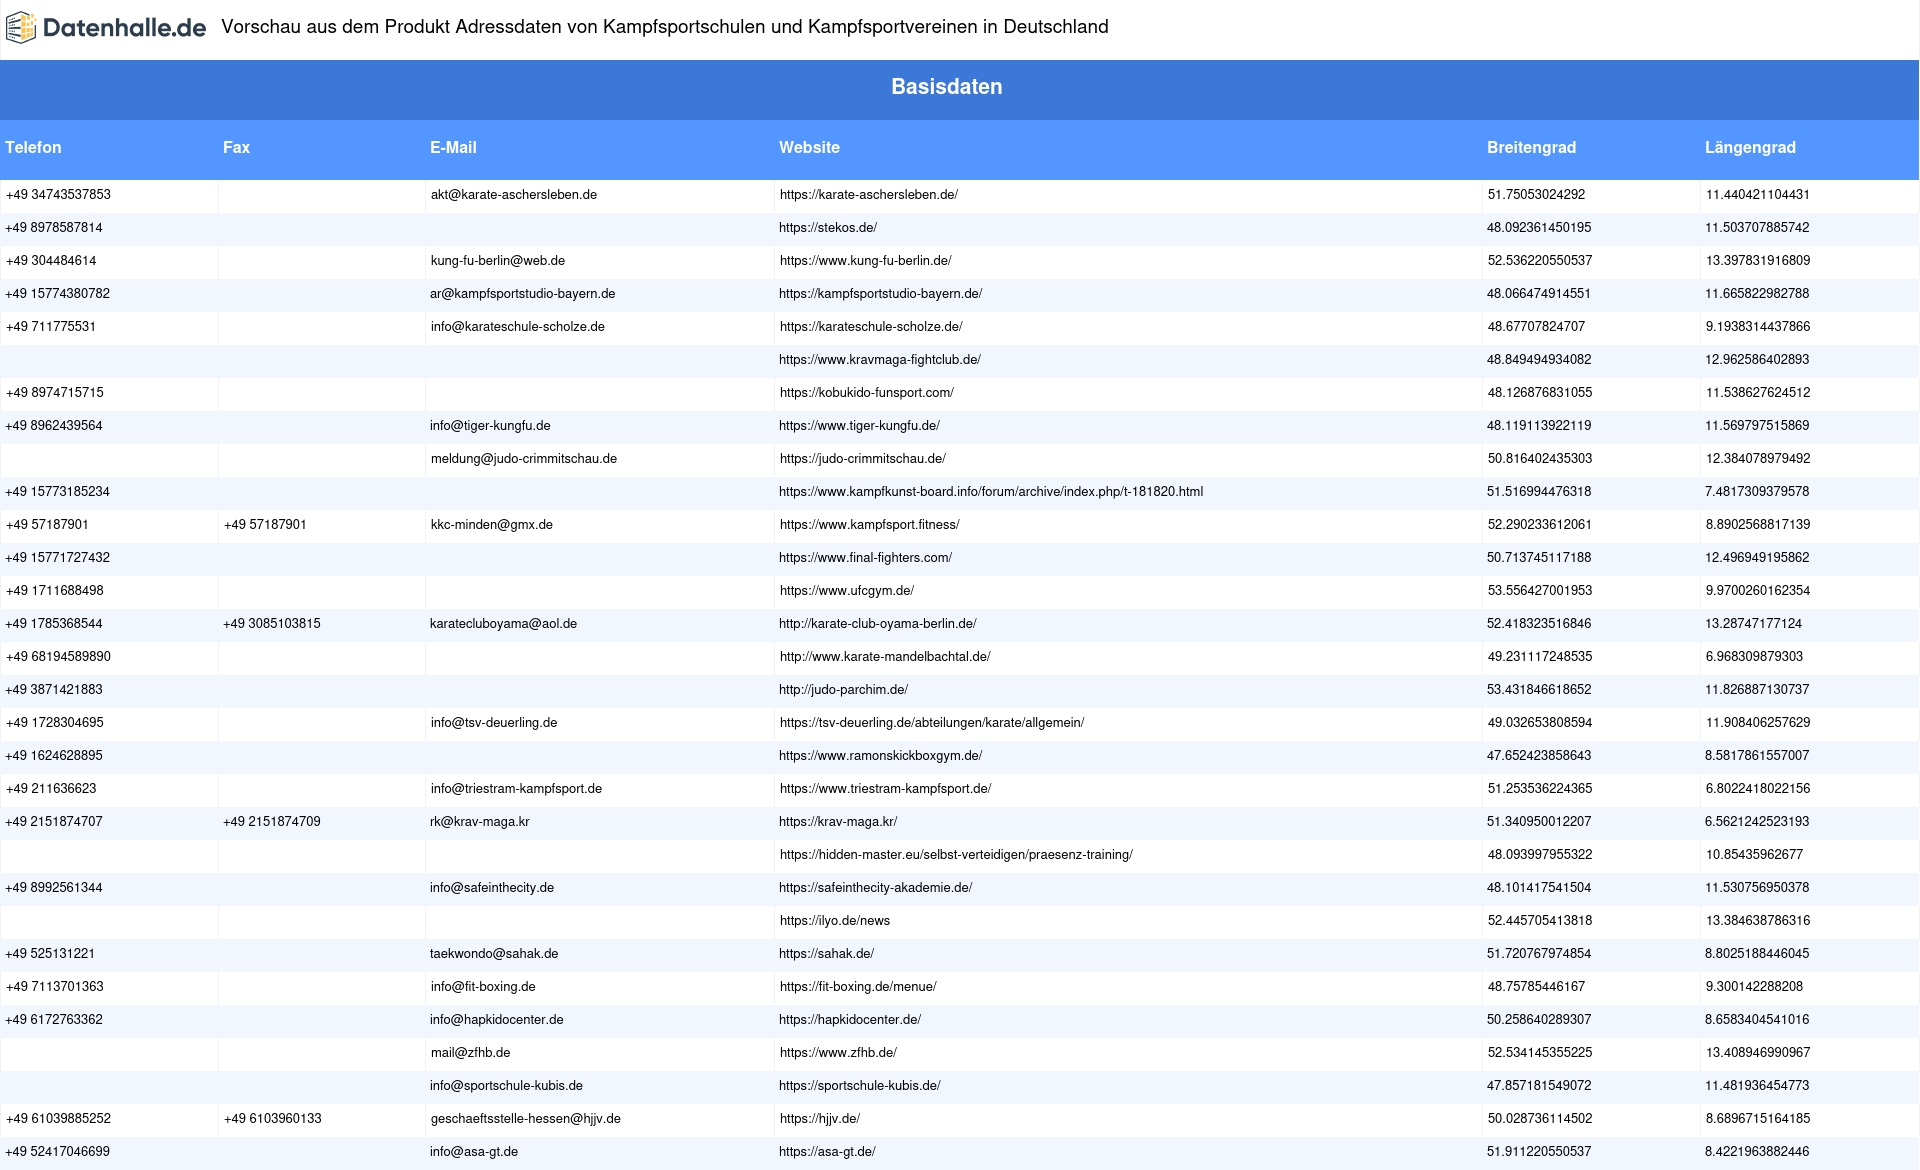Image resolution: width=1920 pixels, height=1170 pixels.
Task: Open http://judo-parchim.de/ entry
Action: pyautogui.click(x=844, y=690)
